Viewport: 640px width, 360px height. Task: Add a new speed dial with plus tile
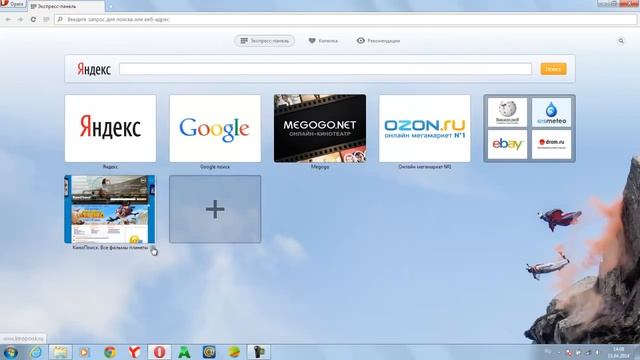coord(215,209)
